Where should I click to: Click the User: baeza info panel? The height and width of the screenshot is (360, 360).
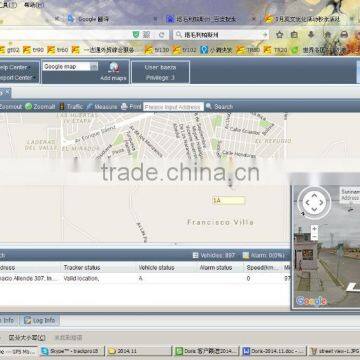coord(161,72)
